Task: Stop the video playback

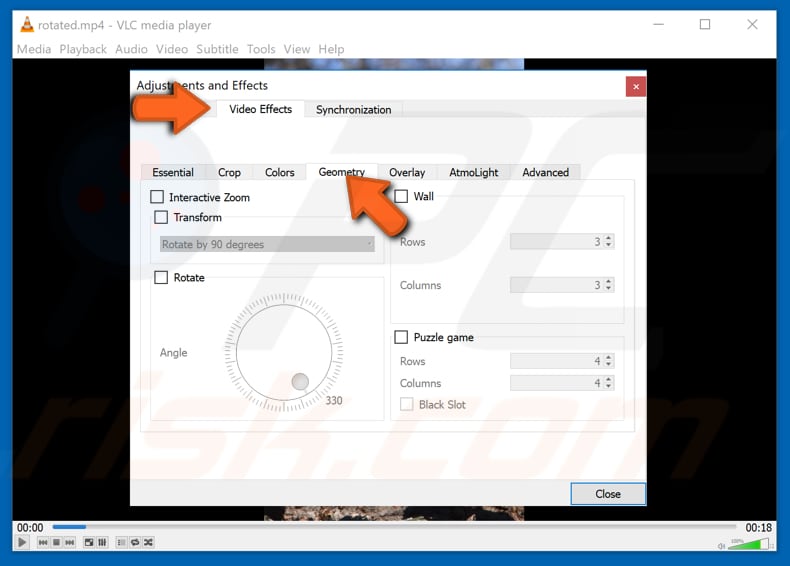Action: tap(56, 542)
